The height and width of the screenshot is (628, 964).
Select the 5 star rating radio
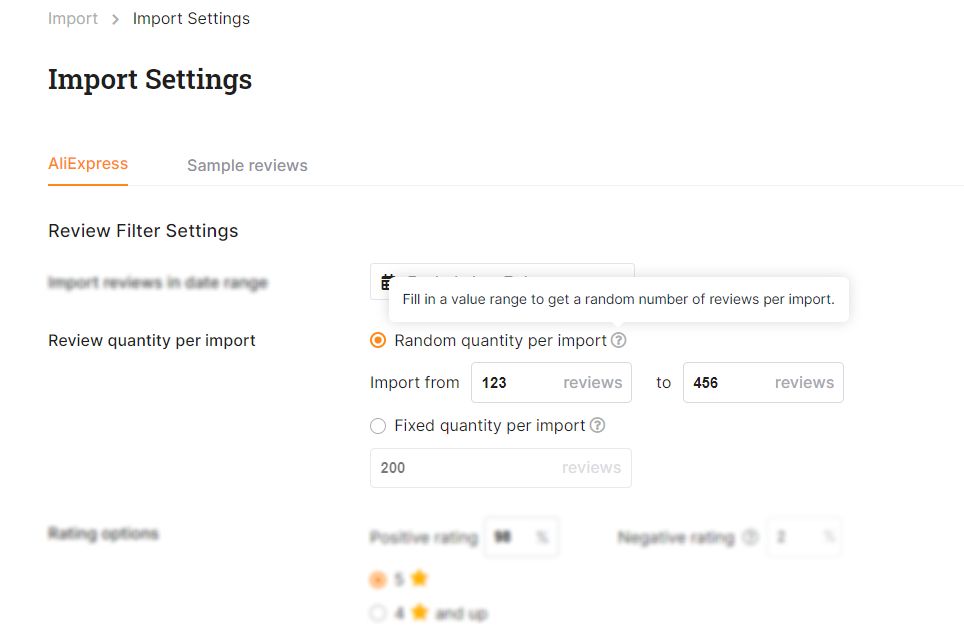click(377, 579)
